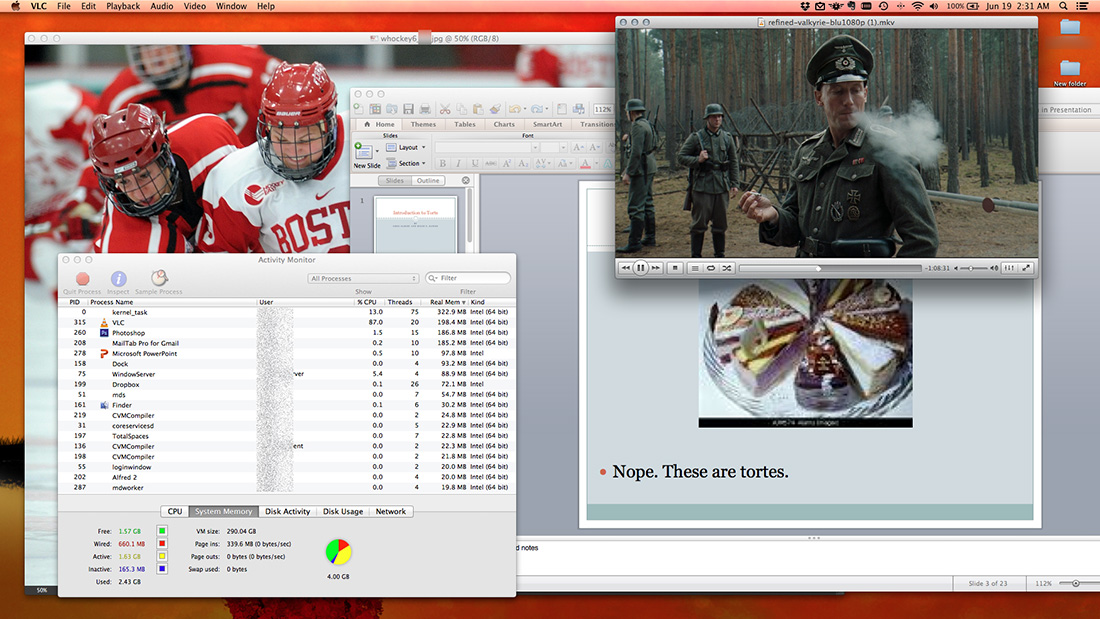The image size is (1100, 619).
Task: Toggle Strikethrough formatting in PowerPoint
Action: tap(491, 164)
